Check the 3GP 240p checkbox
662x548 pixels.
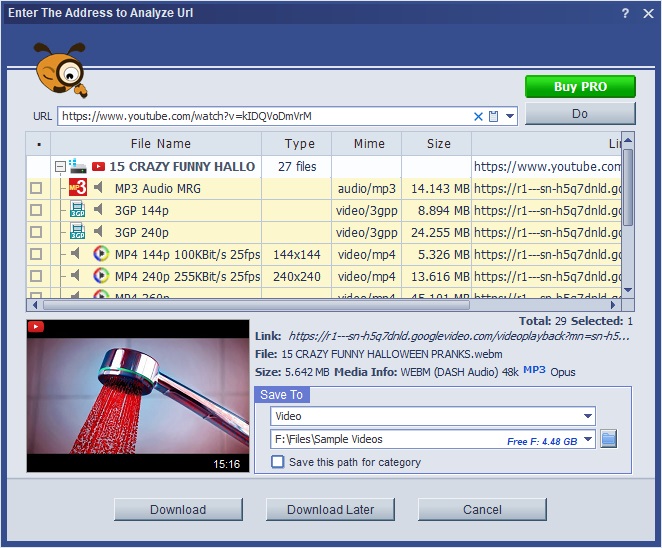point(36,232)
